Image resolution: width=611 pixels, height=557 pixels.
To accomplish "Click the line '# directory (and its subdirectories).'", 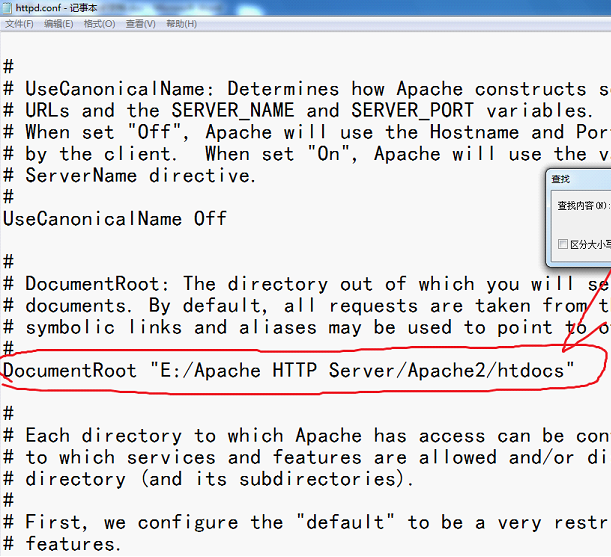I will pyautogui.click(x=208, y=479).
